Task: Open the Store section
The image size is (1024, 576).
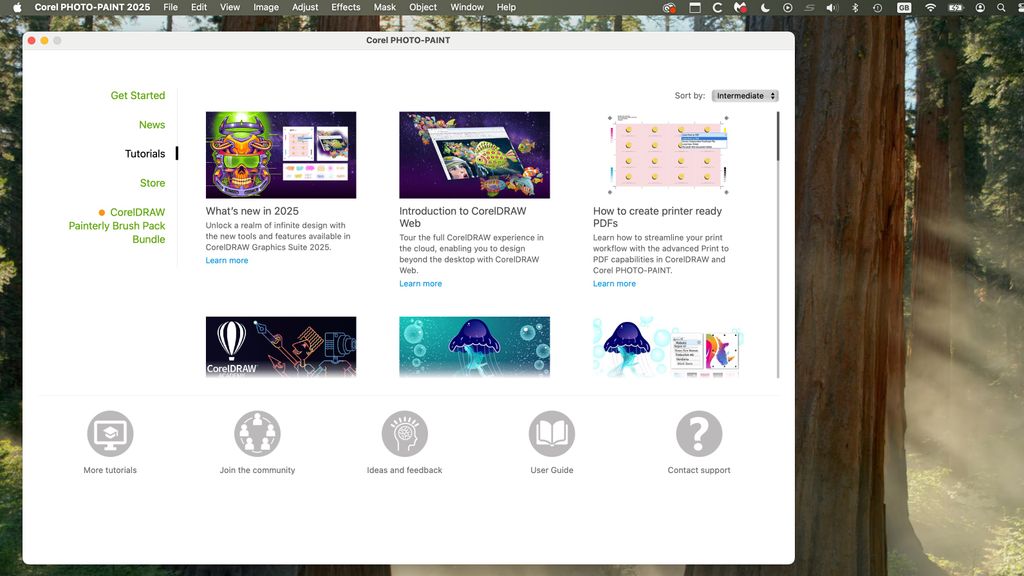Action: (x=152, y=183)
